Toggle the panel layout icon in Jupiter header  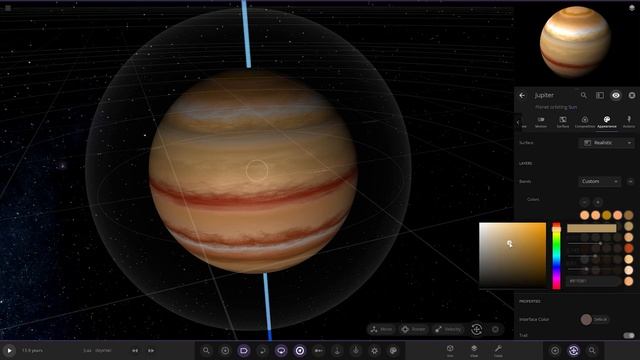600,95
